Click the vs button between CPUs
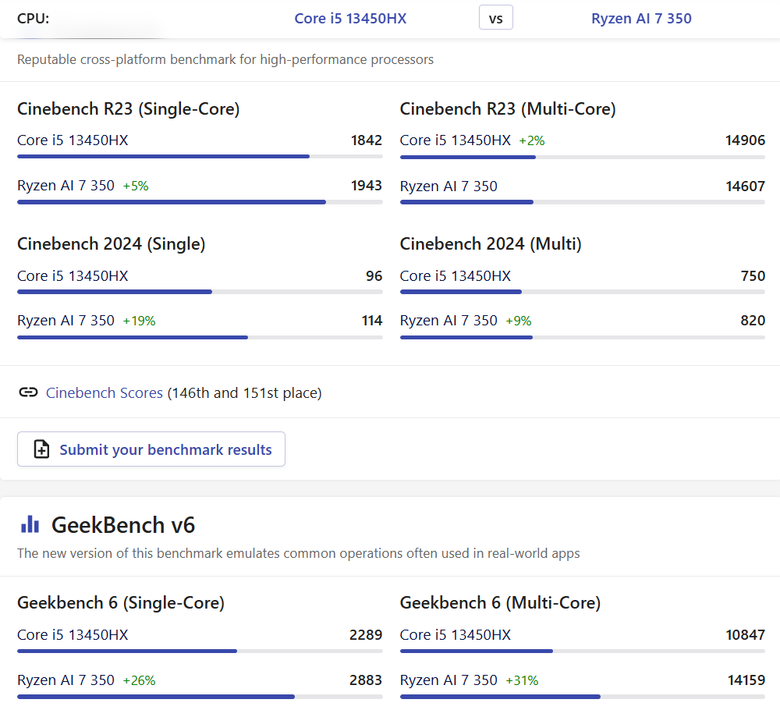 (495, 18)
